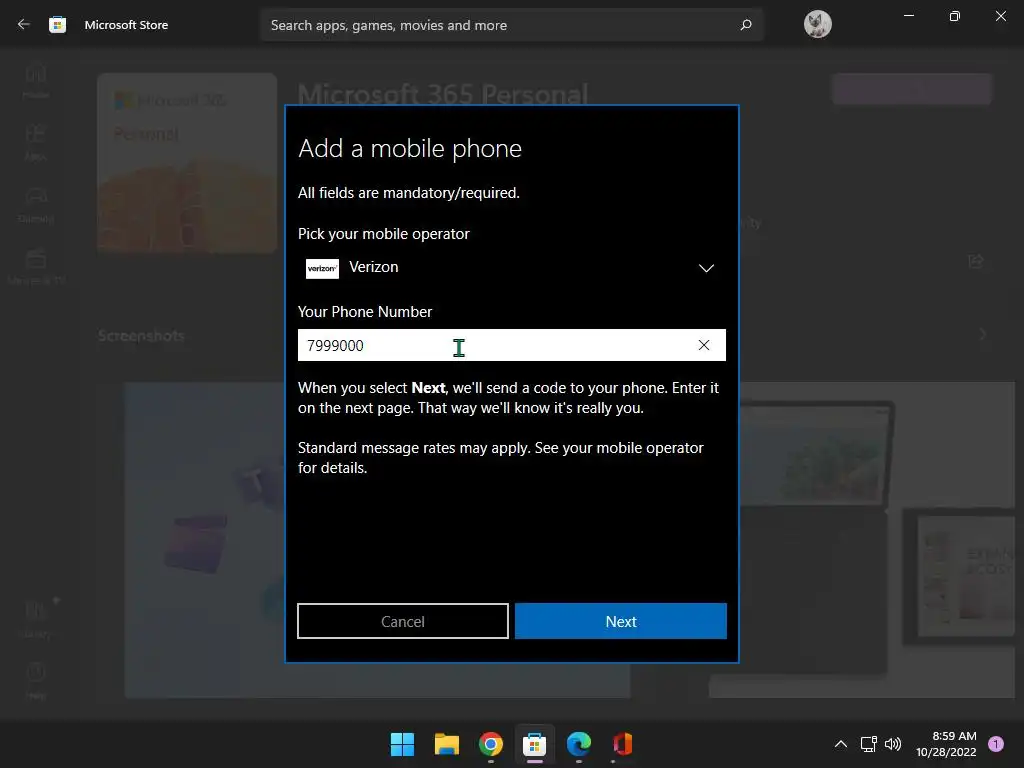Click the 'Screenshots' section heading
The width and height of the screenshot is (1024, 768).
coord(141,336)
